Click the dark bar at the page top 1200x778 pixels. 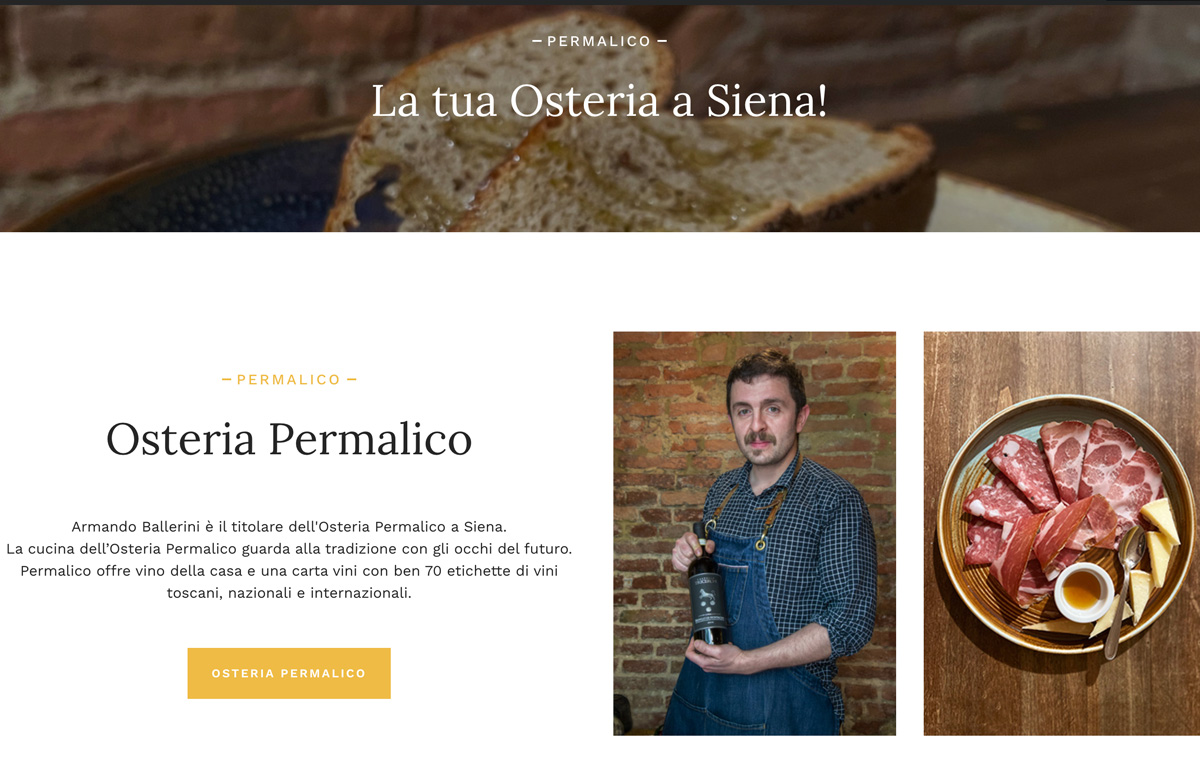(600, 2)
